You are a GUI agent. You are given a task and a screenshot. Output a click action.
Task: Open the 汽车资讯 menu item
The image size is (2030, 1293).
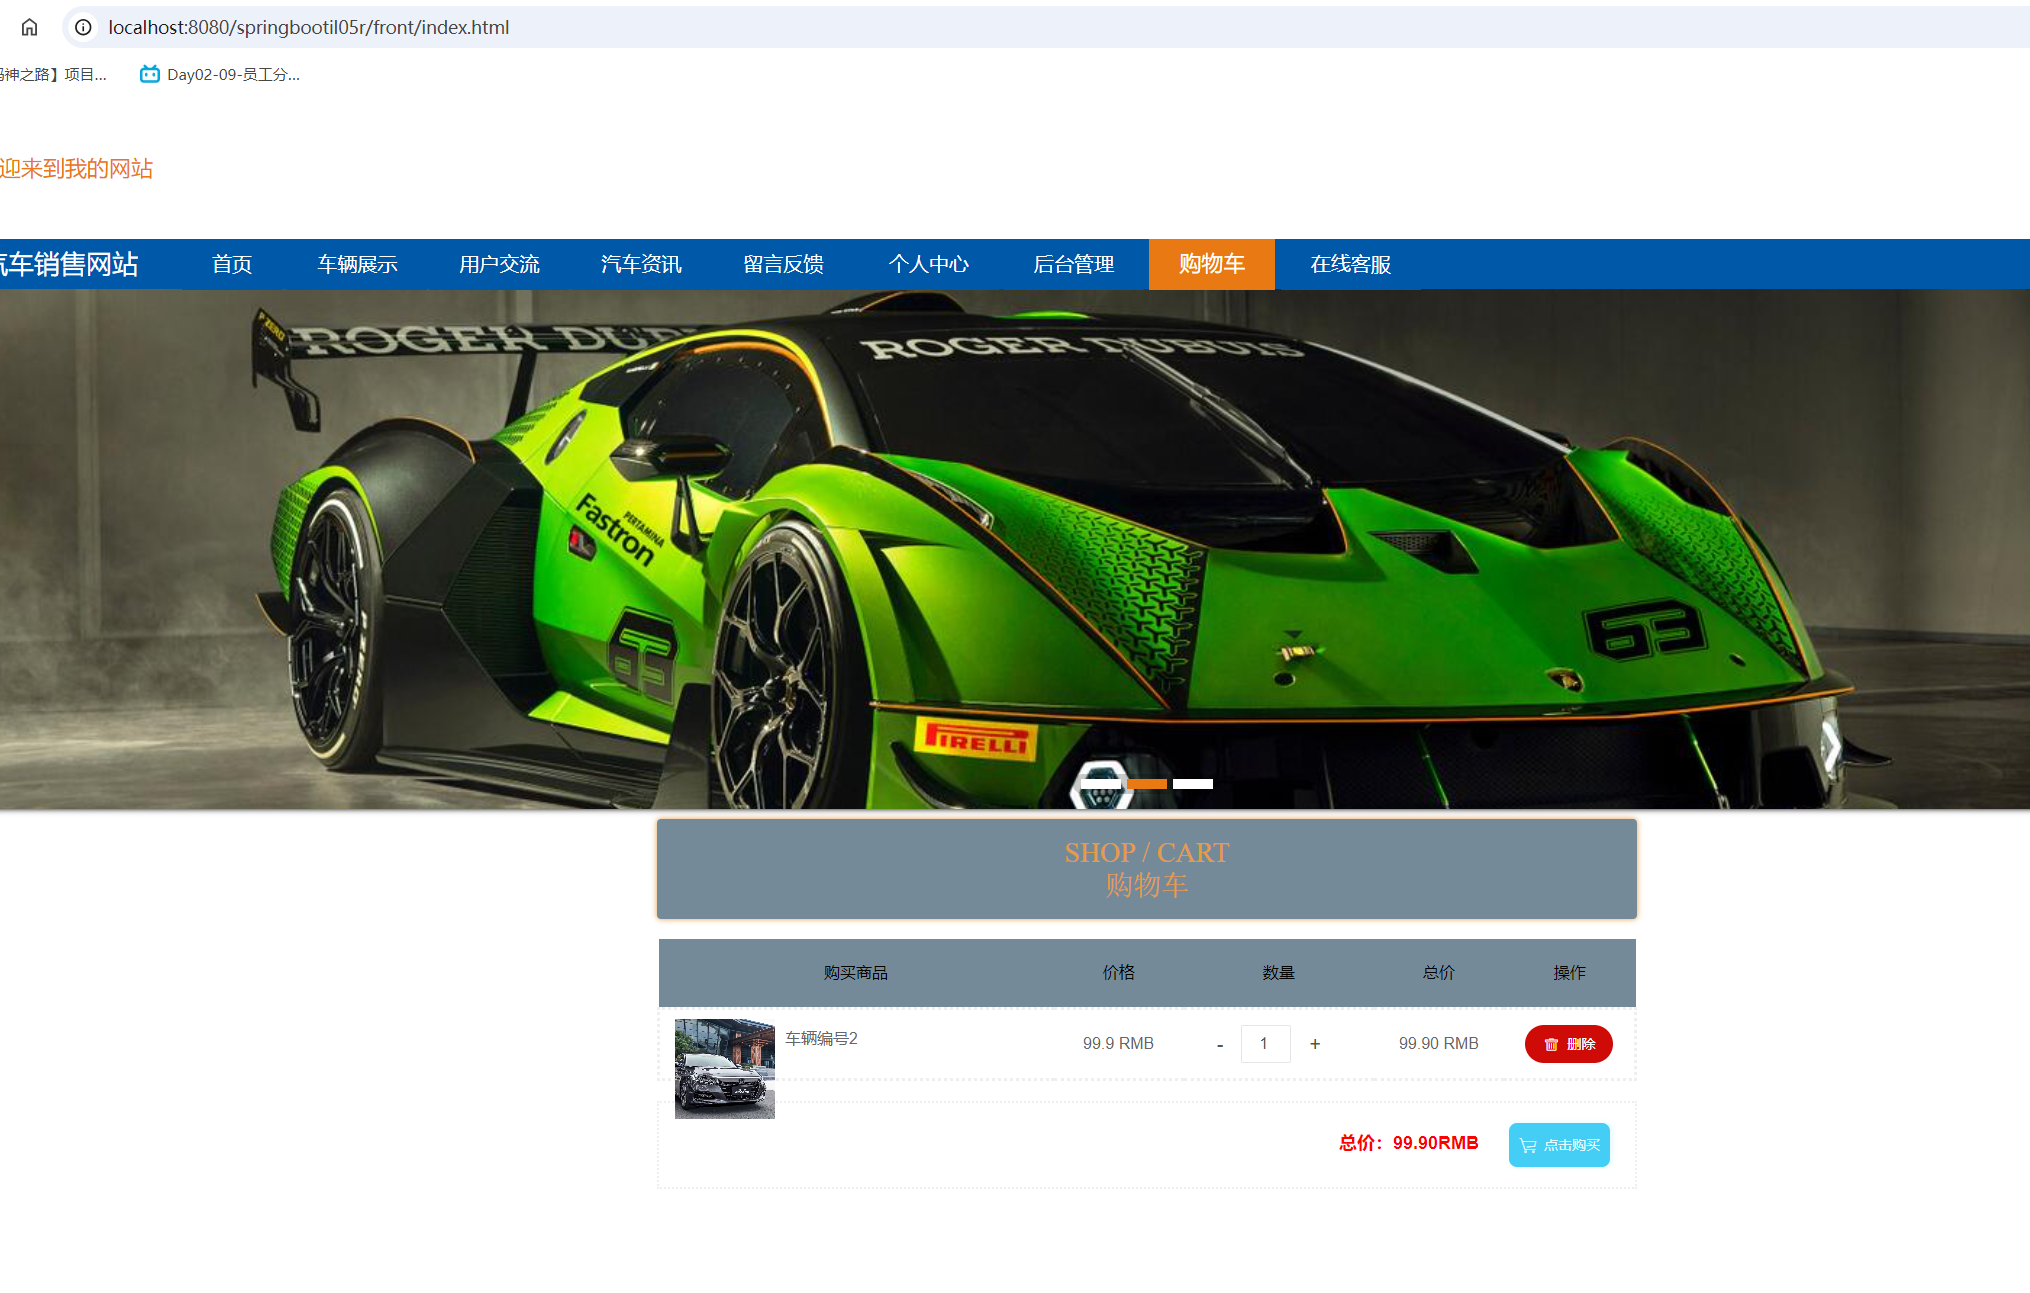coord(641,264)
